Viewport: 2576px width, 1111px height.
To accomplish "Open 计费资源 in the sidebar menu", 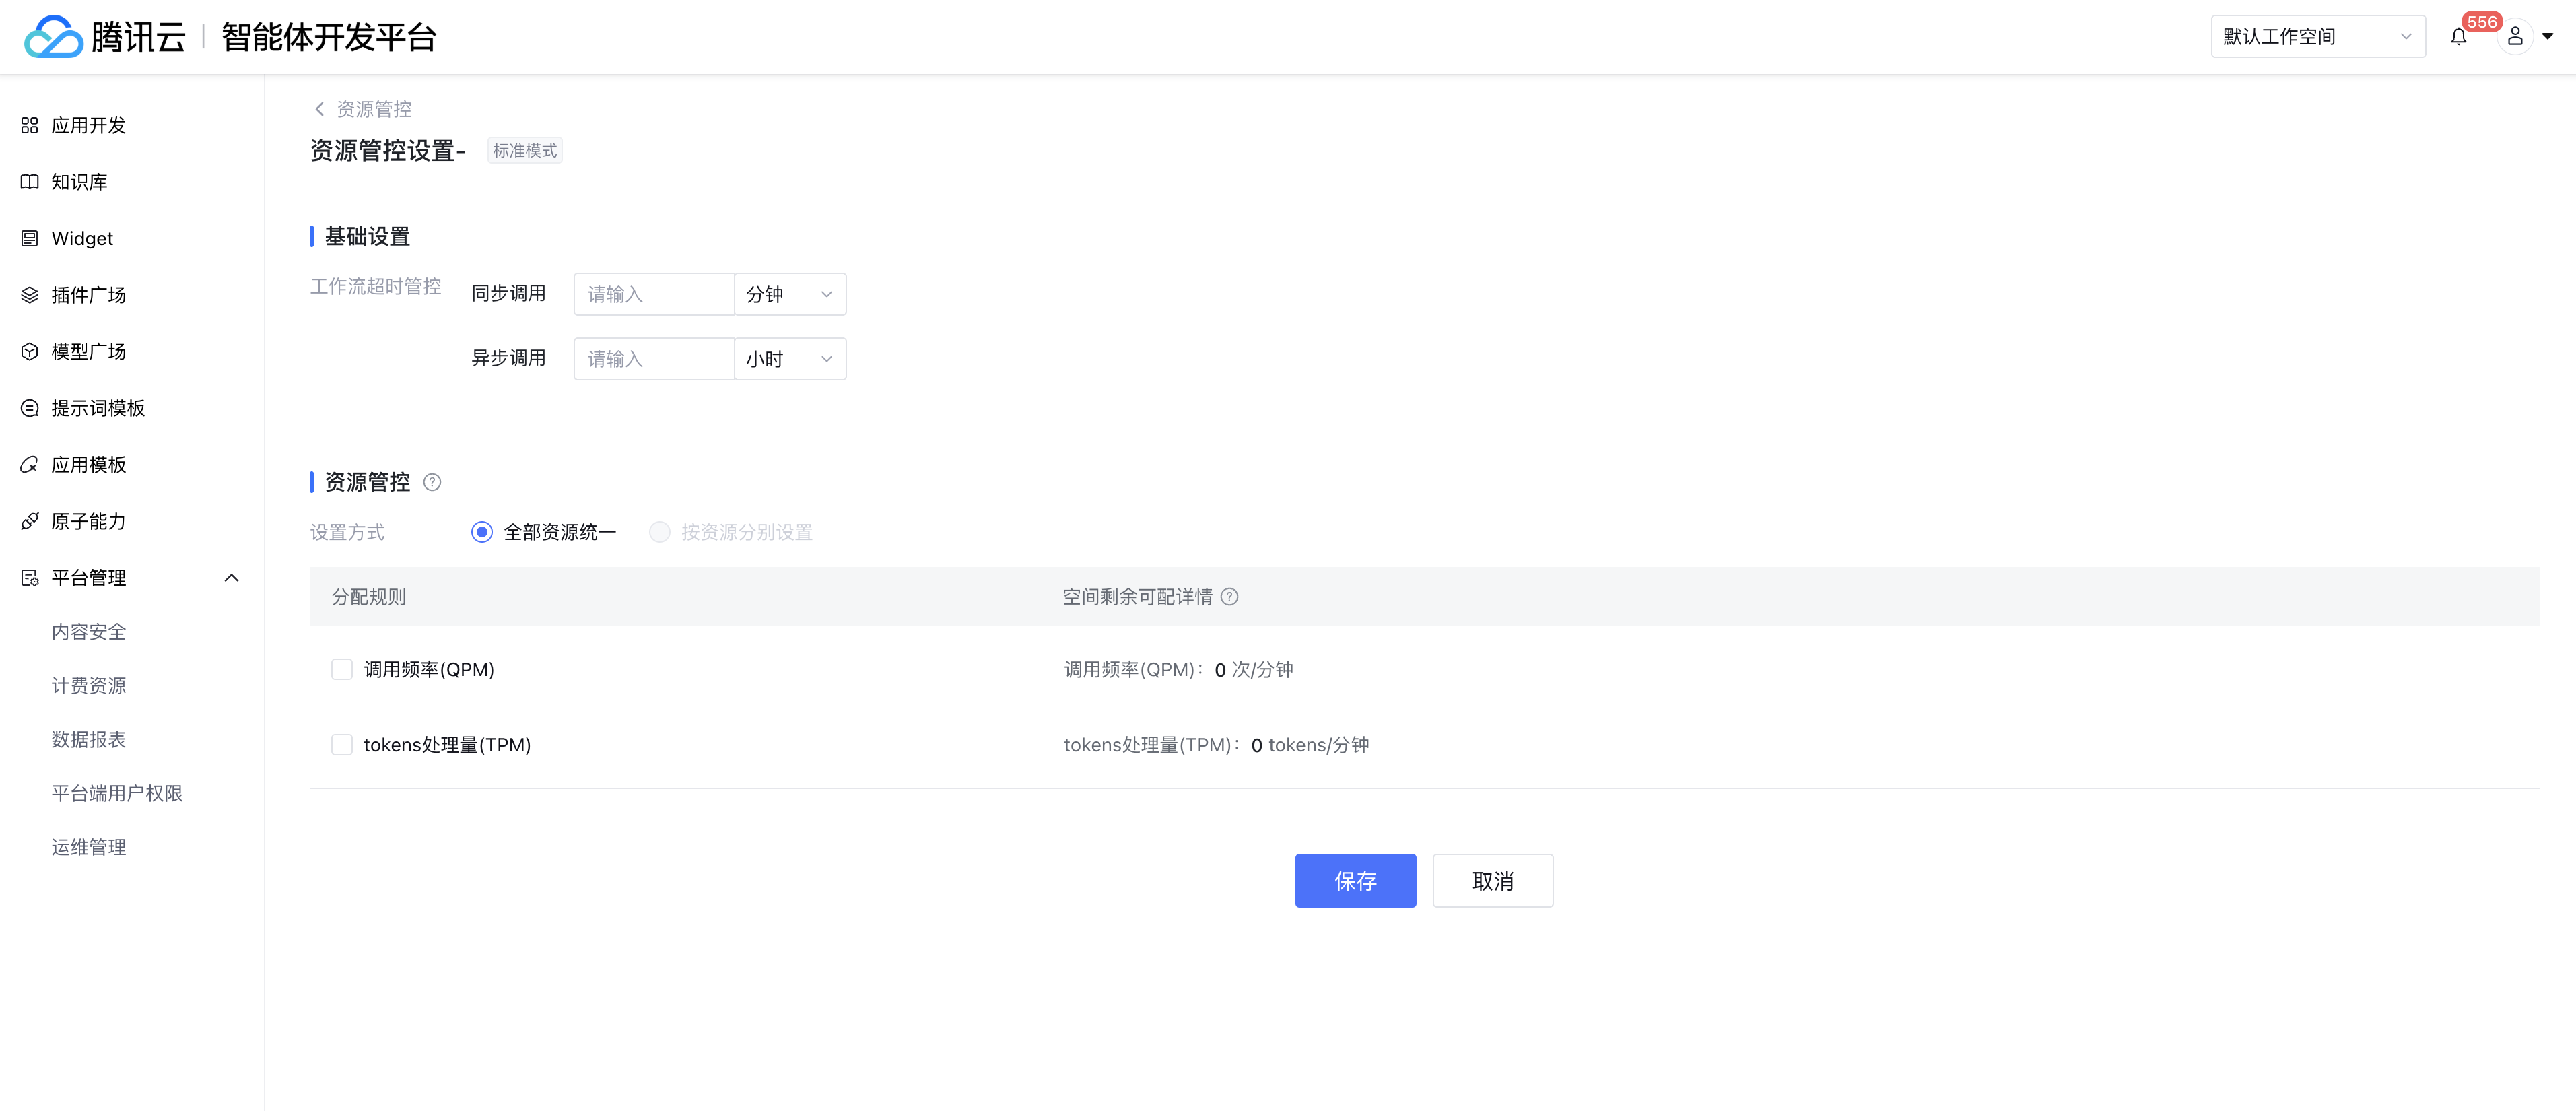I will [89, 686].
